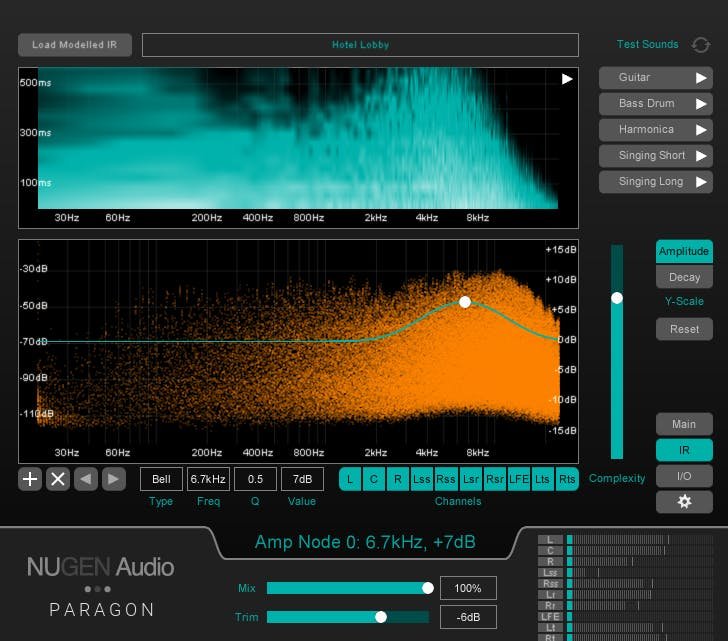Click the 6.7kHz Freq input field
728x641 pixels.
(x=208, y=479)
